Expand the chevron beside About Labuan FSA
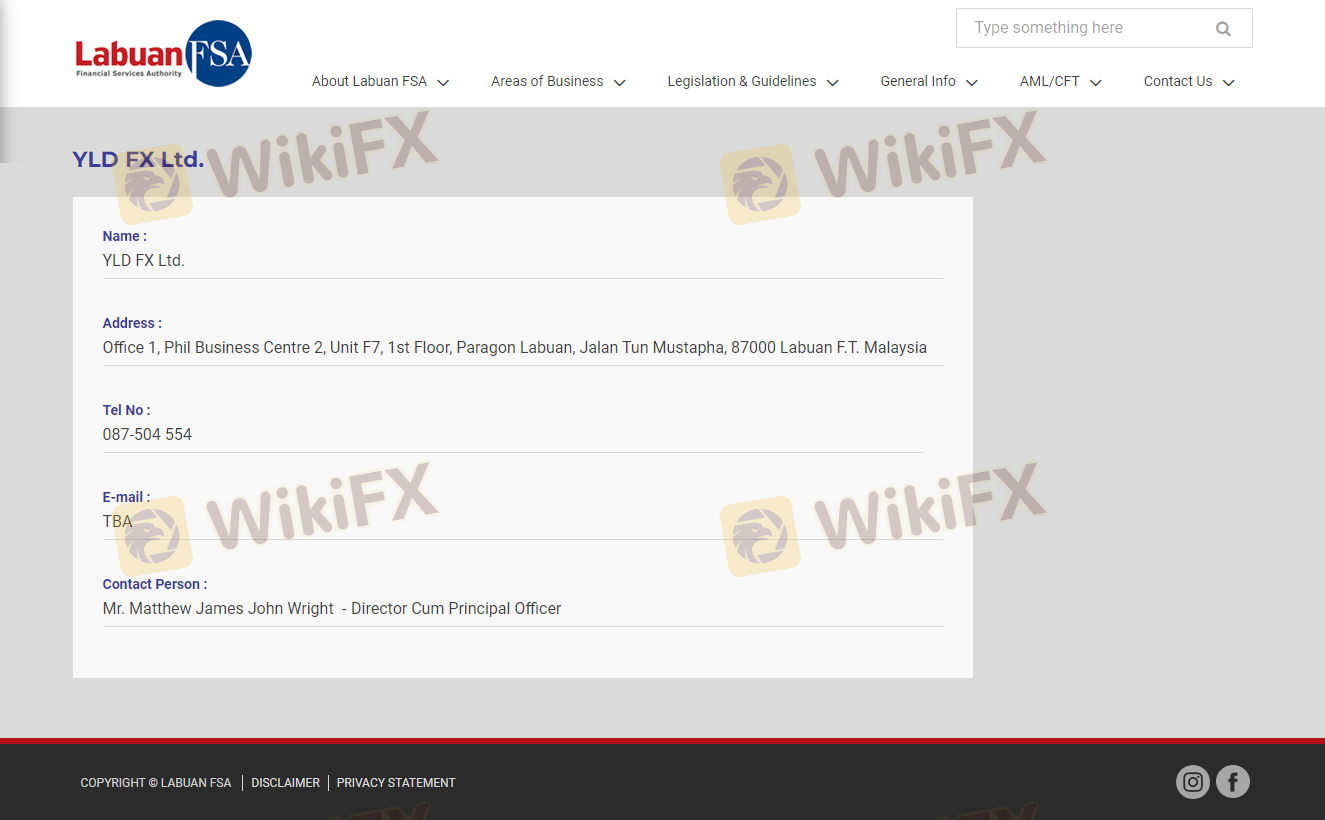Viewport: 1325px width, 820px height. tap(443, 83)
